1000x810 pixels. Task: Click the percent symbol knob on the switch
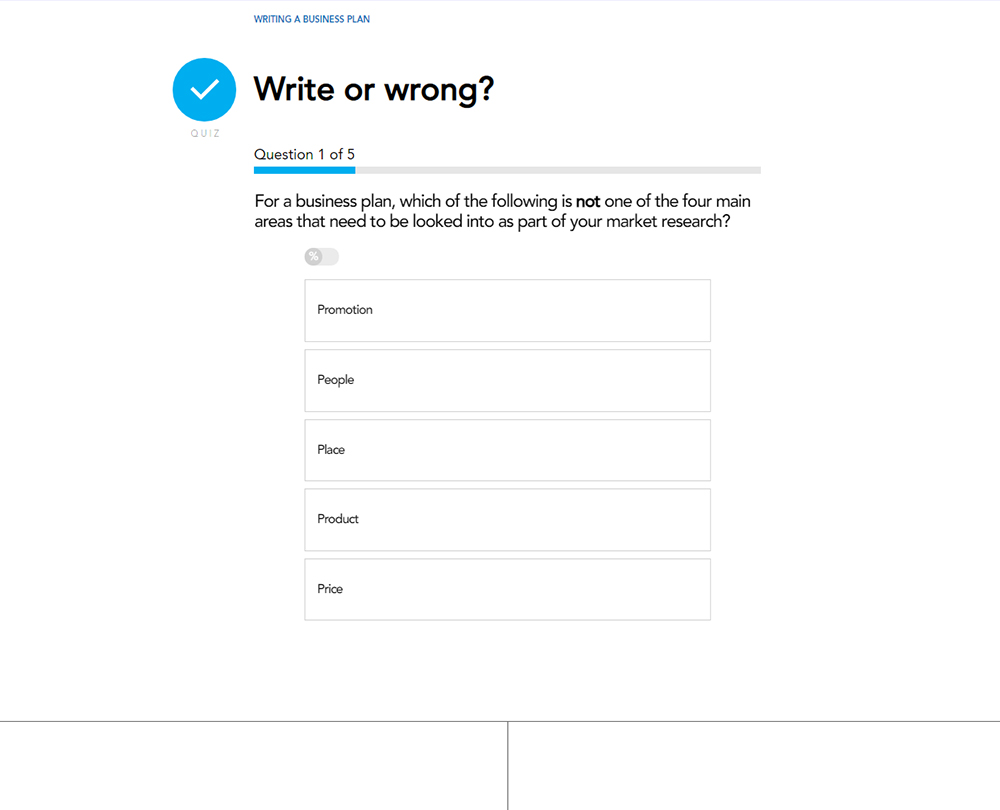point(313,257)
